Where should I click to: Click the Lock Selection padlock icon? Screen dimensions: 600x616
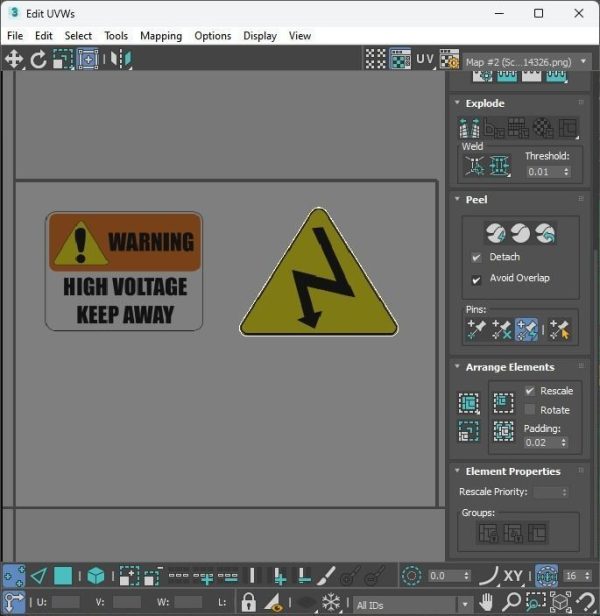pyautogui.click(x=248, y=602)
